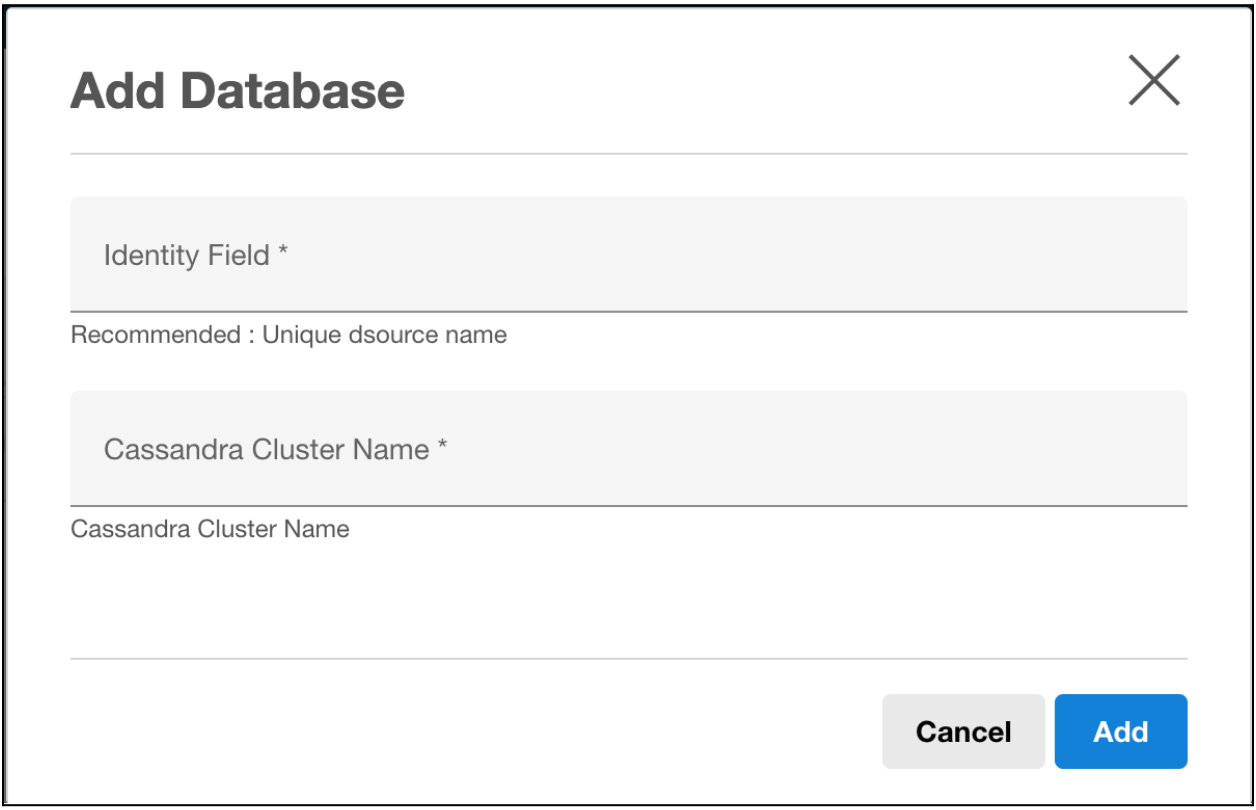Click blank area below Cassandra helper text
The width and height of the screenshot is (1256, 810).
click(628, 595)
